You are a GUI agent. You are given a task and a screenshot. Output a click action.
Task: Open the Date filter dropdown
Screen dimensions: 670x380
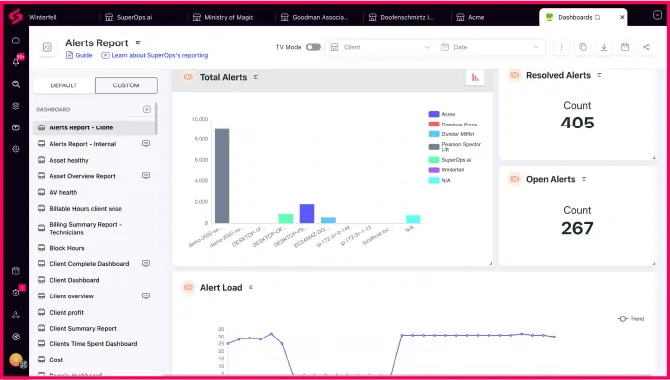pos(490,47)
